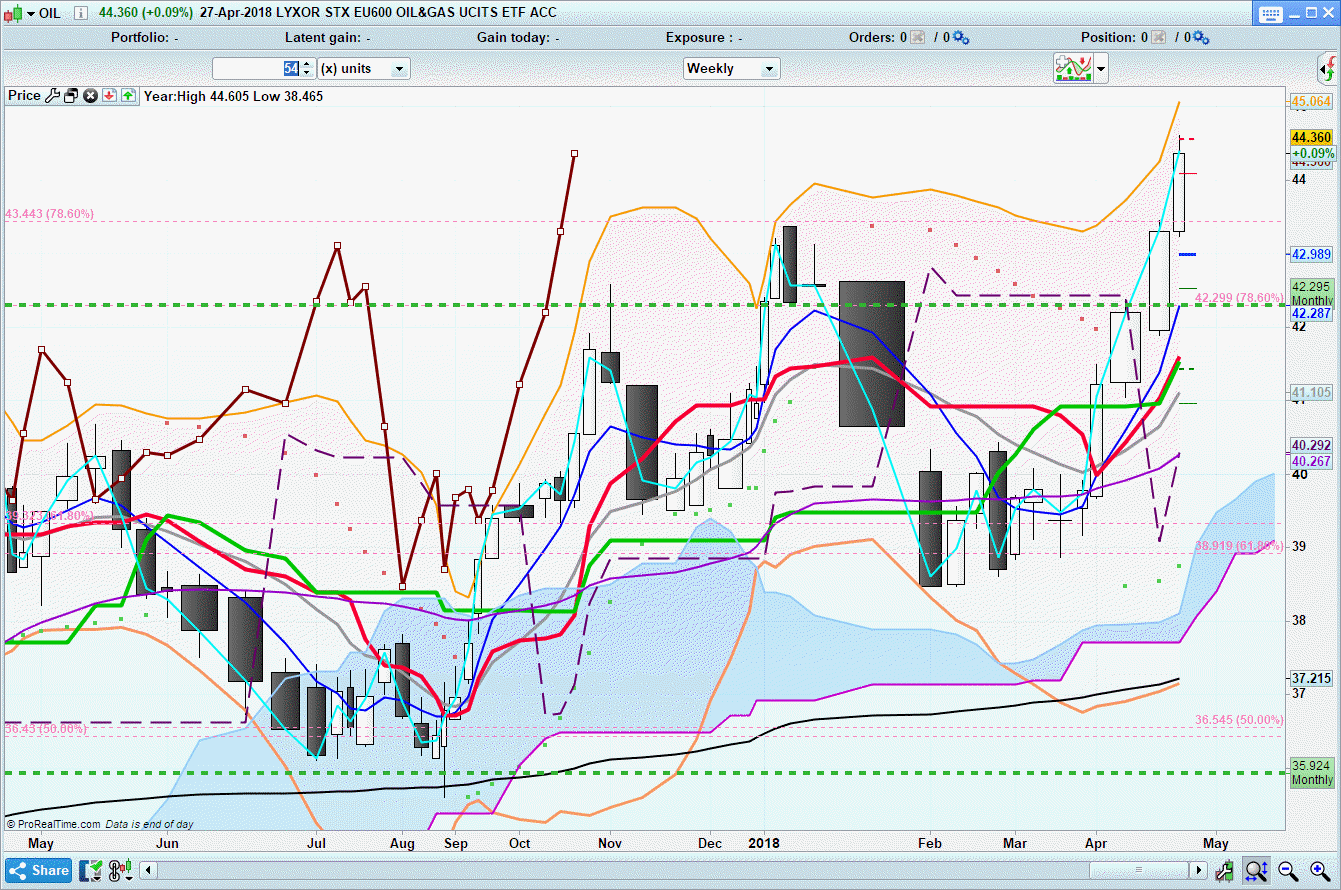Close position using the Position X icon
Viewport: 1341px width, 890px height.
(x=1158, y=38)
